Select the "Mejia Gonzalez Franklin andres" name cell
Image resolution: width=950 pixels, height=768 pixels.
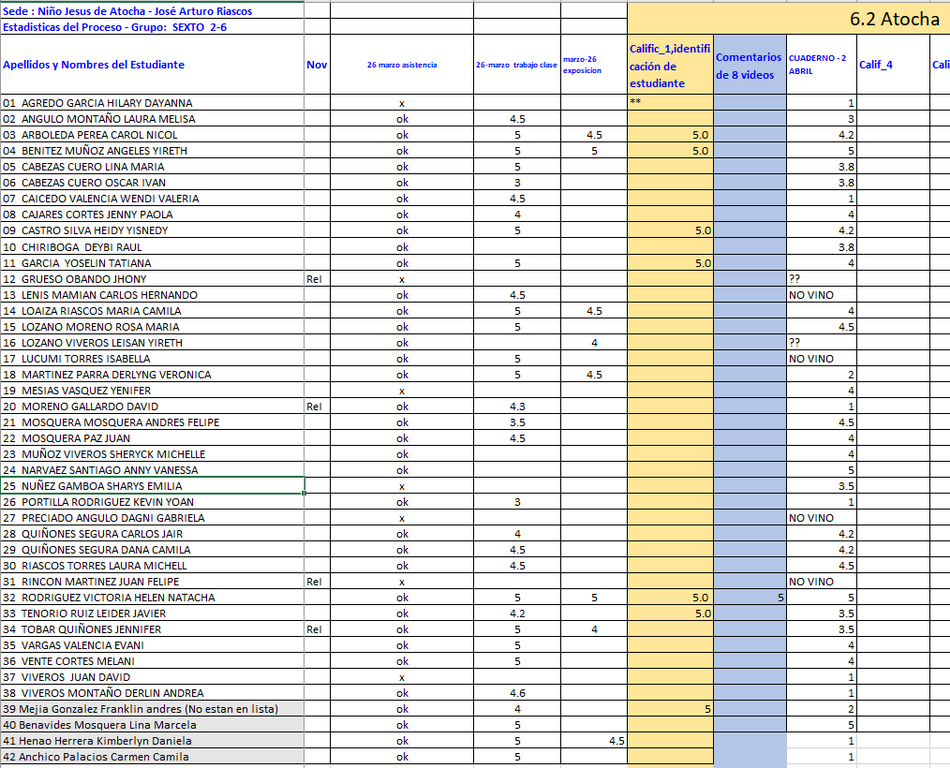click(x=130, y=709)
